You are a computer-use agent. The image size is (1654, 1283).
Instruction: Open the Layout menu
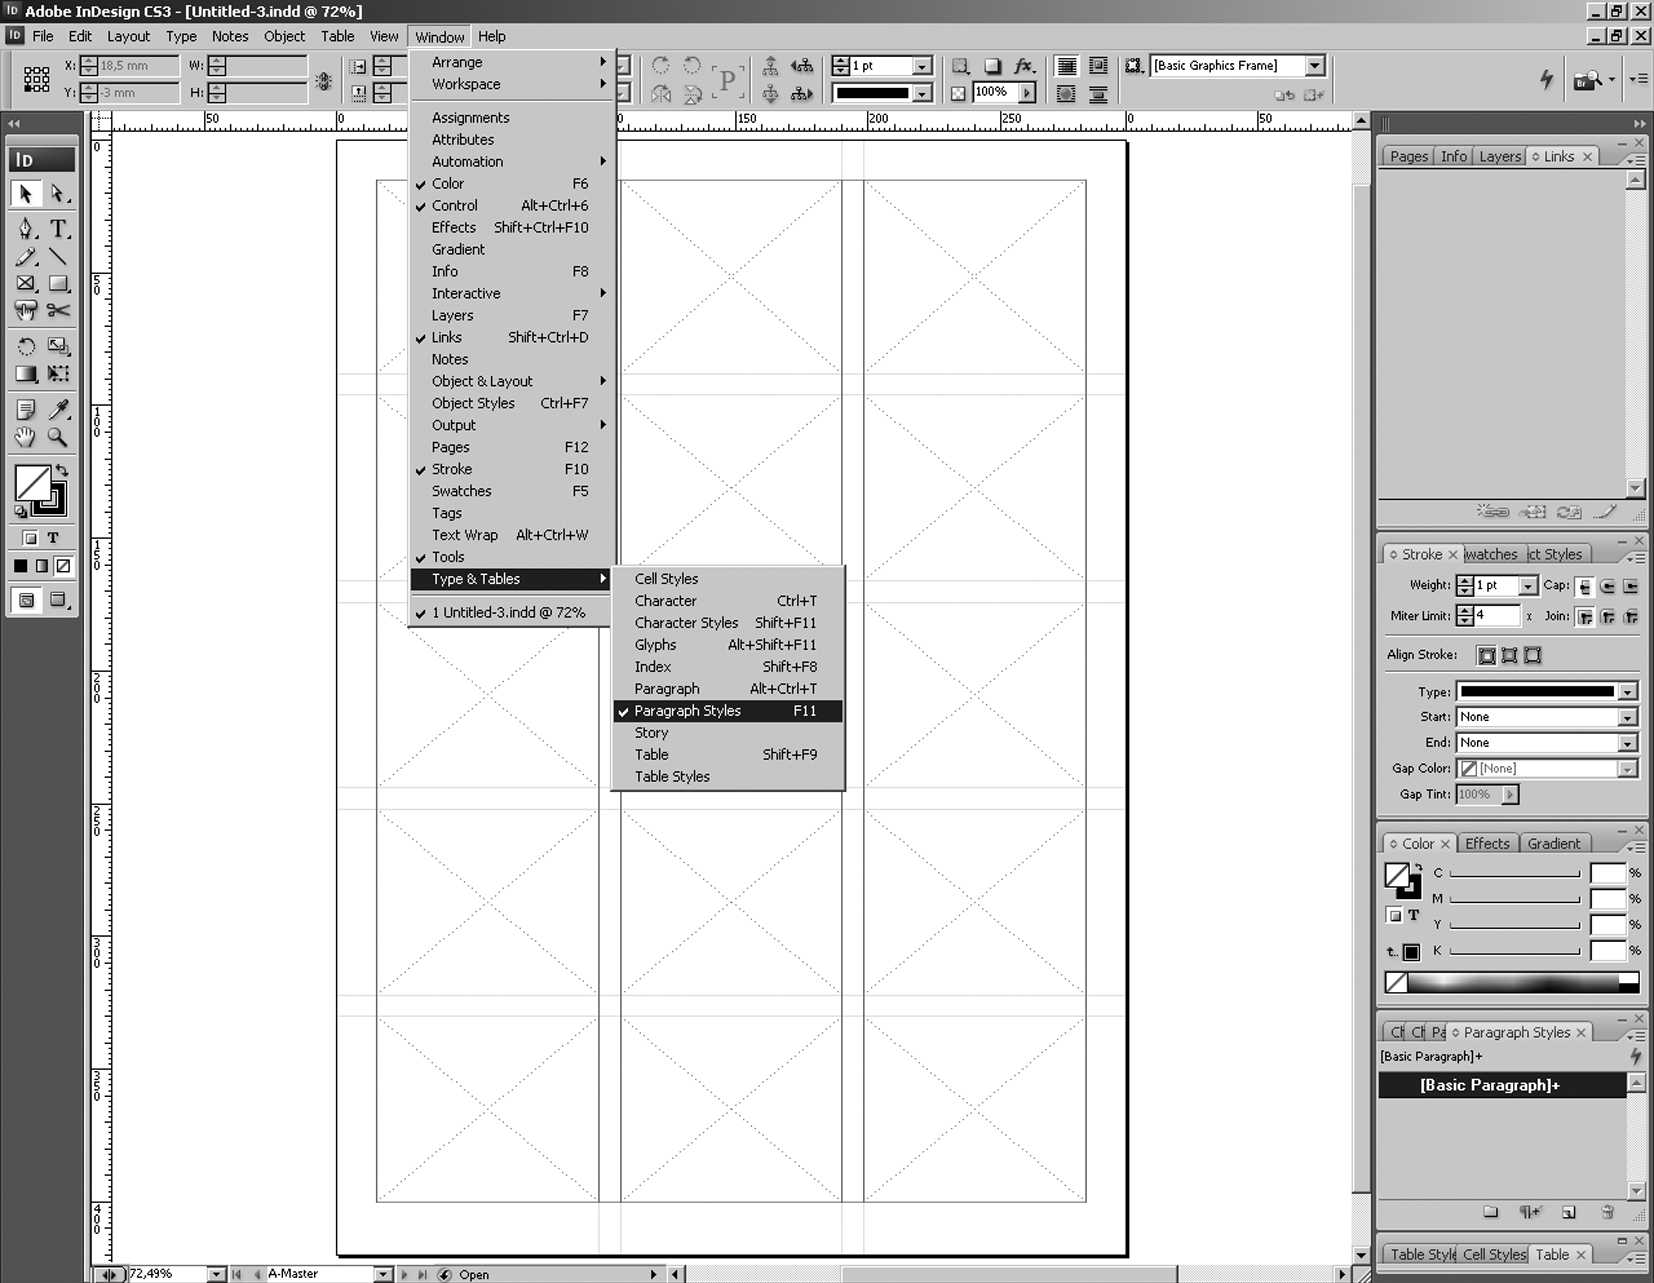(x=128, y=36)
